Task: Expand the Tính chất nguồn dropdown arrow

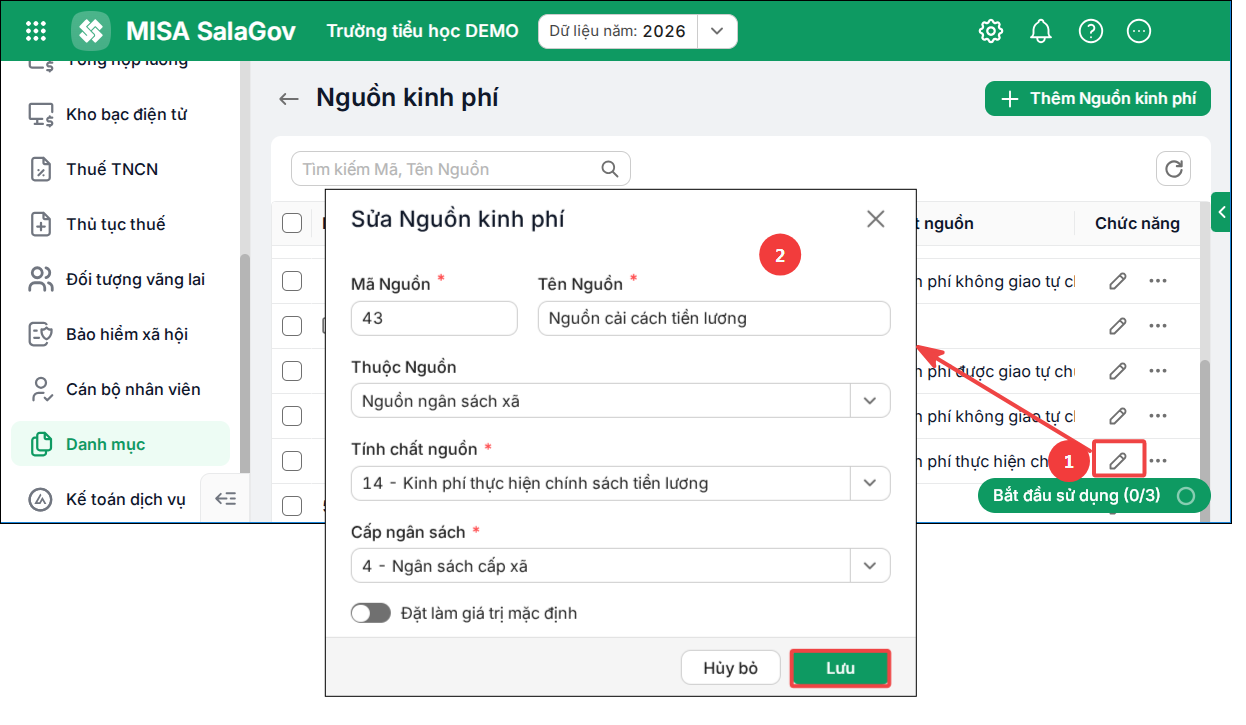Action: (869, 483)
